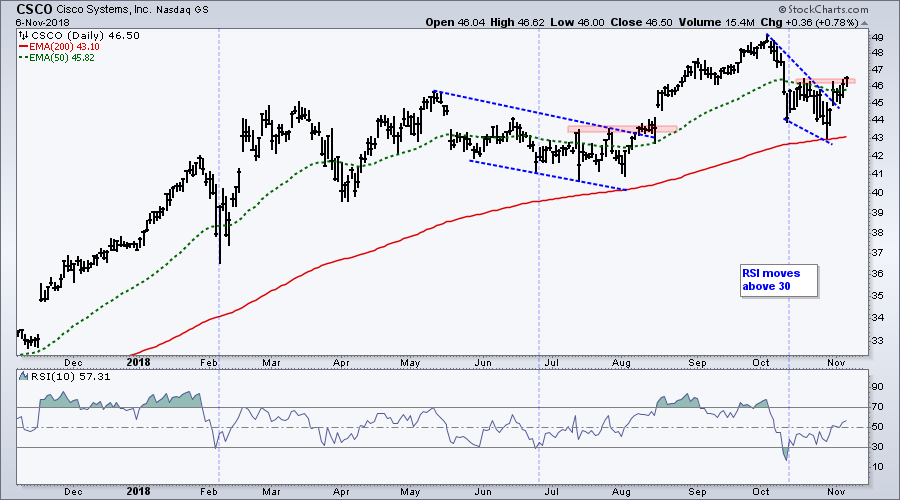Click the green dotted EMA(50) legend swatch
The image size is (900, 500).
coord(24,58)
